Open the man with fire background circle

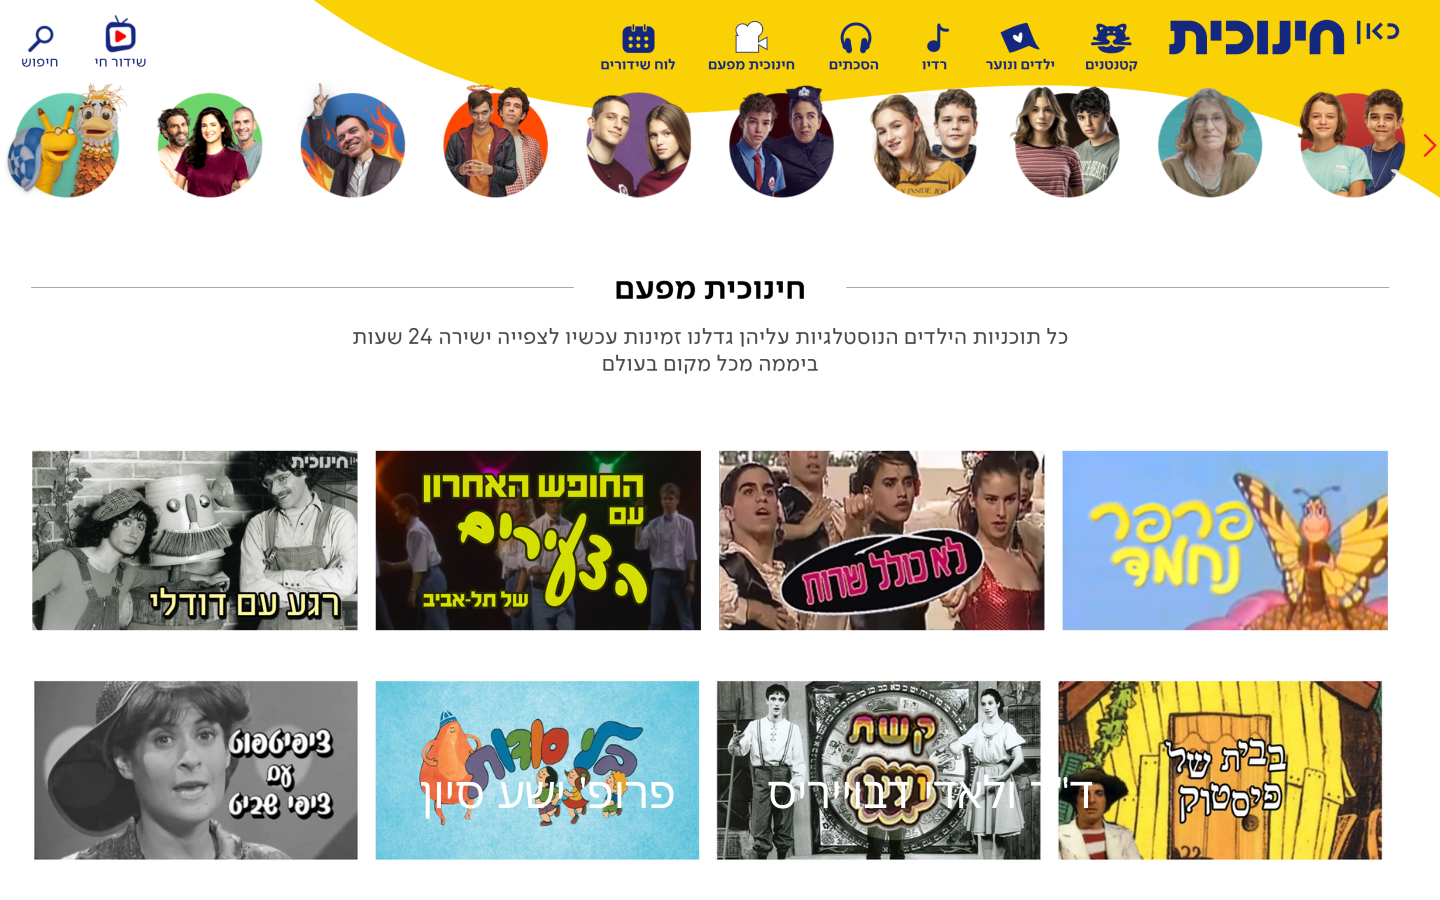(352, 144)
